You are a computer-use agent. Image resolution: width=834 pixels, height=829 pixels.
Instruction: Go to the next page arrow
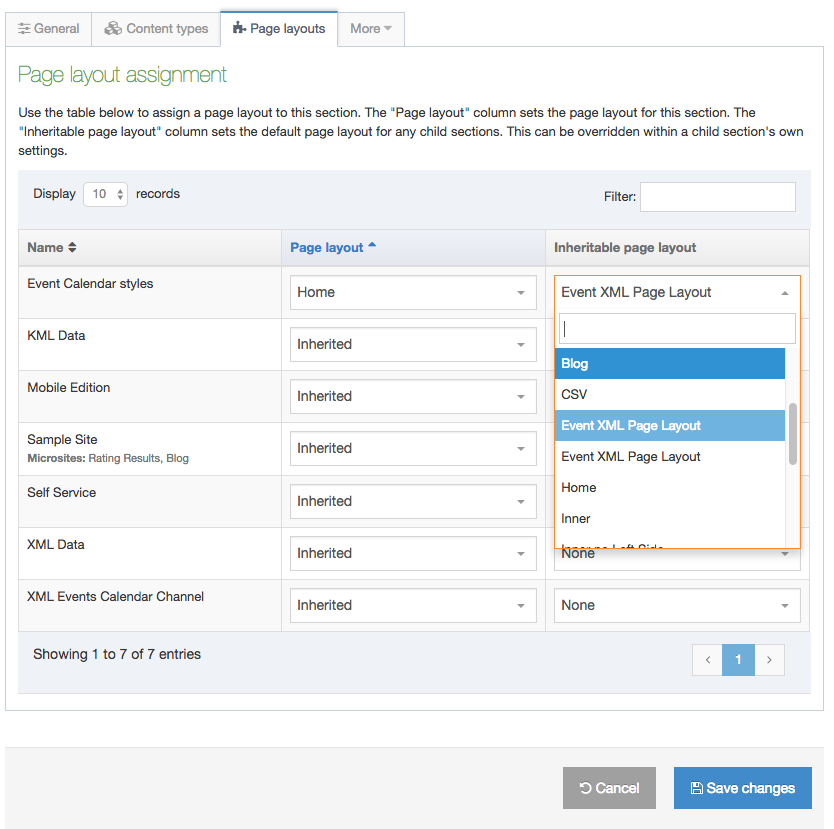tap(769, 660)
